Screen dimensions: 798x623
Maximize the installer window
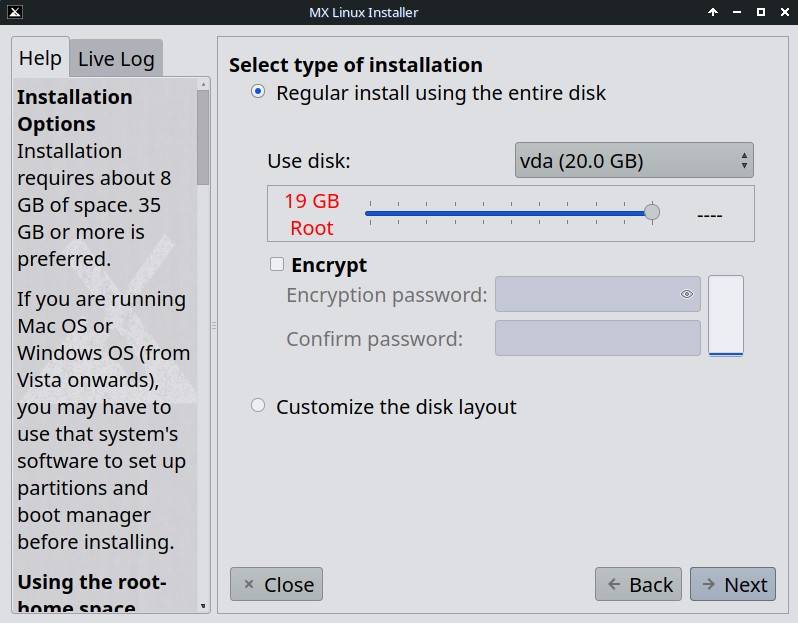(760, 12)
